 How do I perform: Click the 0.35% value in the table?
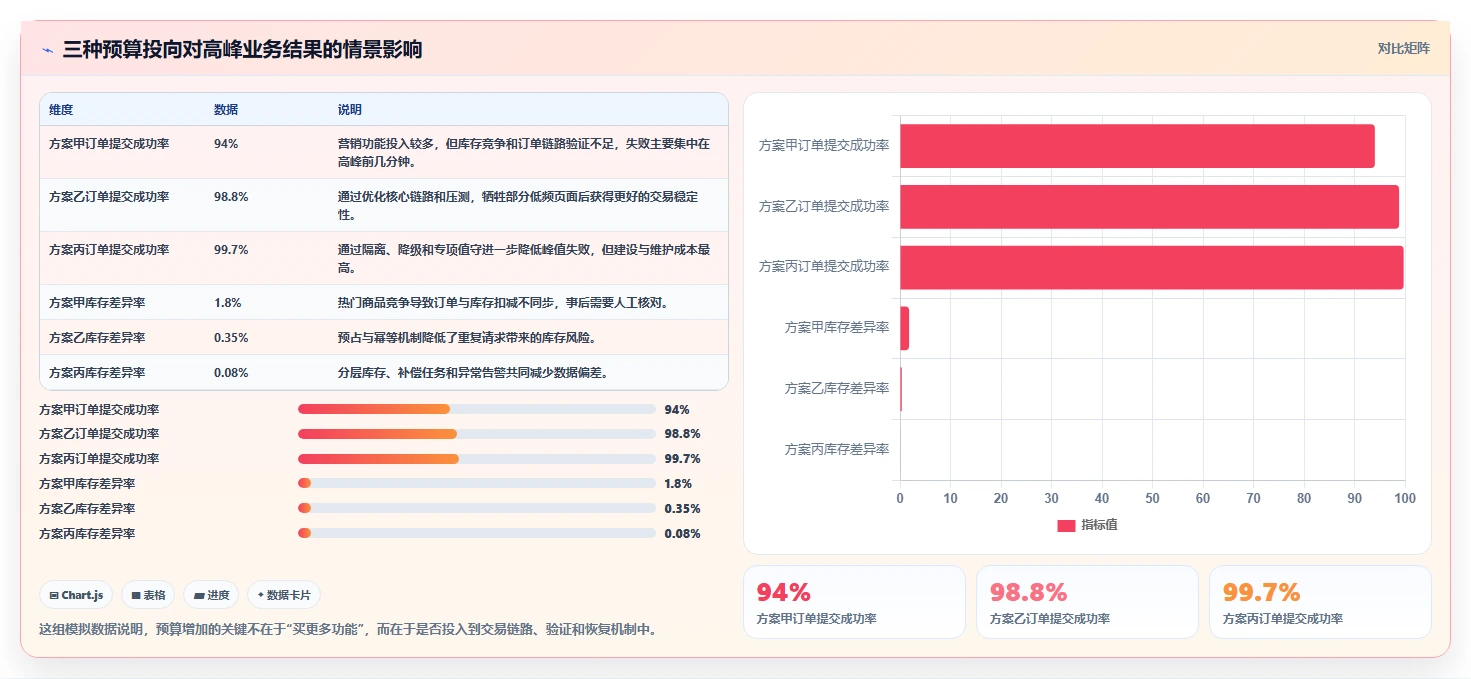click(x=231, y=337)
